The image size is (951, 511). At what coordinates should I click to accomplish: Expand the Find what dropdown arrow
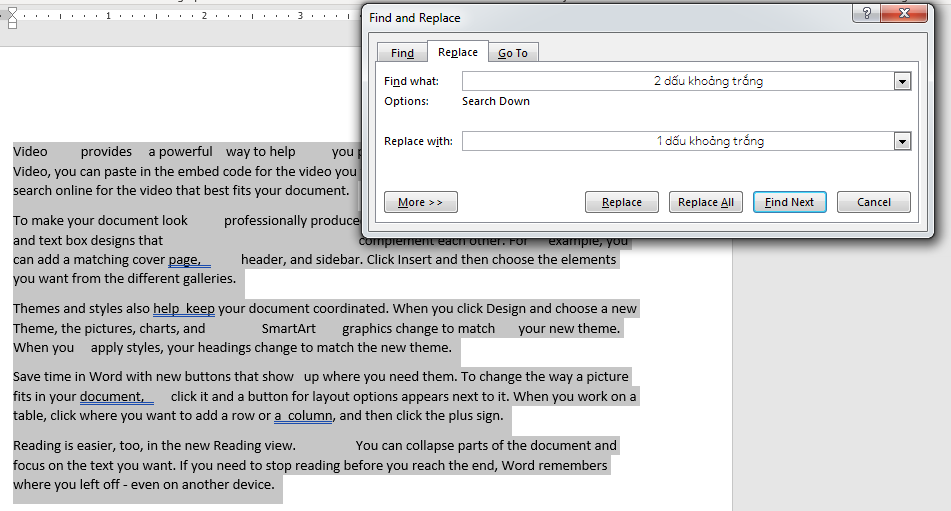pyautogui.click(x=903, y=82)
